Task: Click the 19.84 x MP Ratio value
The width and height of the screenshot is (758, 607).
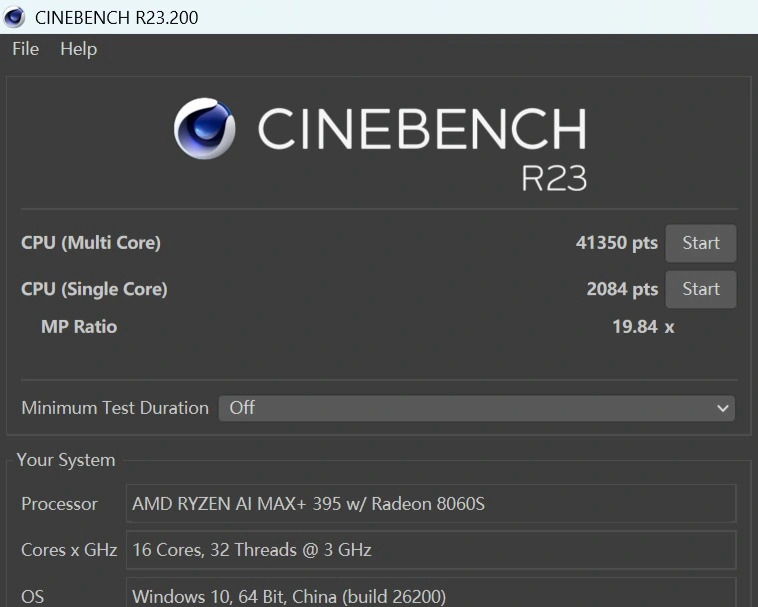Action: (643, 327)
